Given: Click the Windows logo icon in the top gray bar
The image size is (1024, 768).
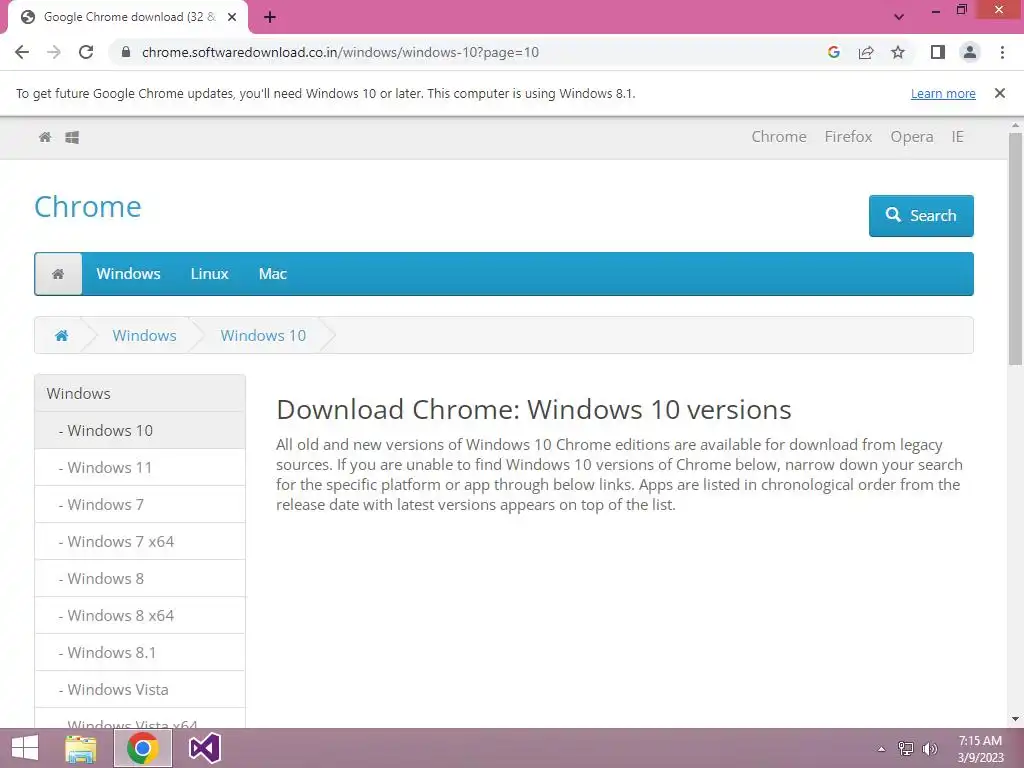Looking at the screenshot, I should (x=72, y=137).
